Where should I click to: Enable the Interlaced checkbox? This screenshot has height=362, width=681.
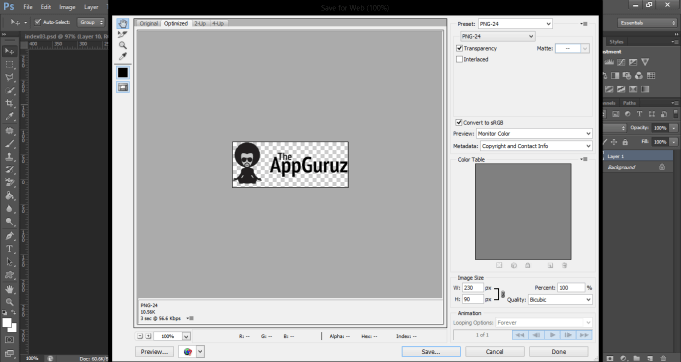point(459,59)
